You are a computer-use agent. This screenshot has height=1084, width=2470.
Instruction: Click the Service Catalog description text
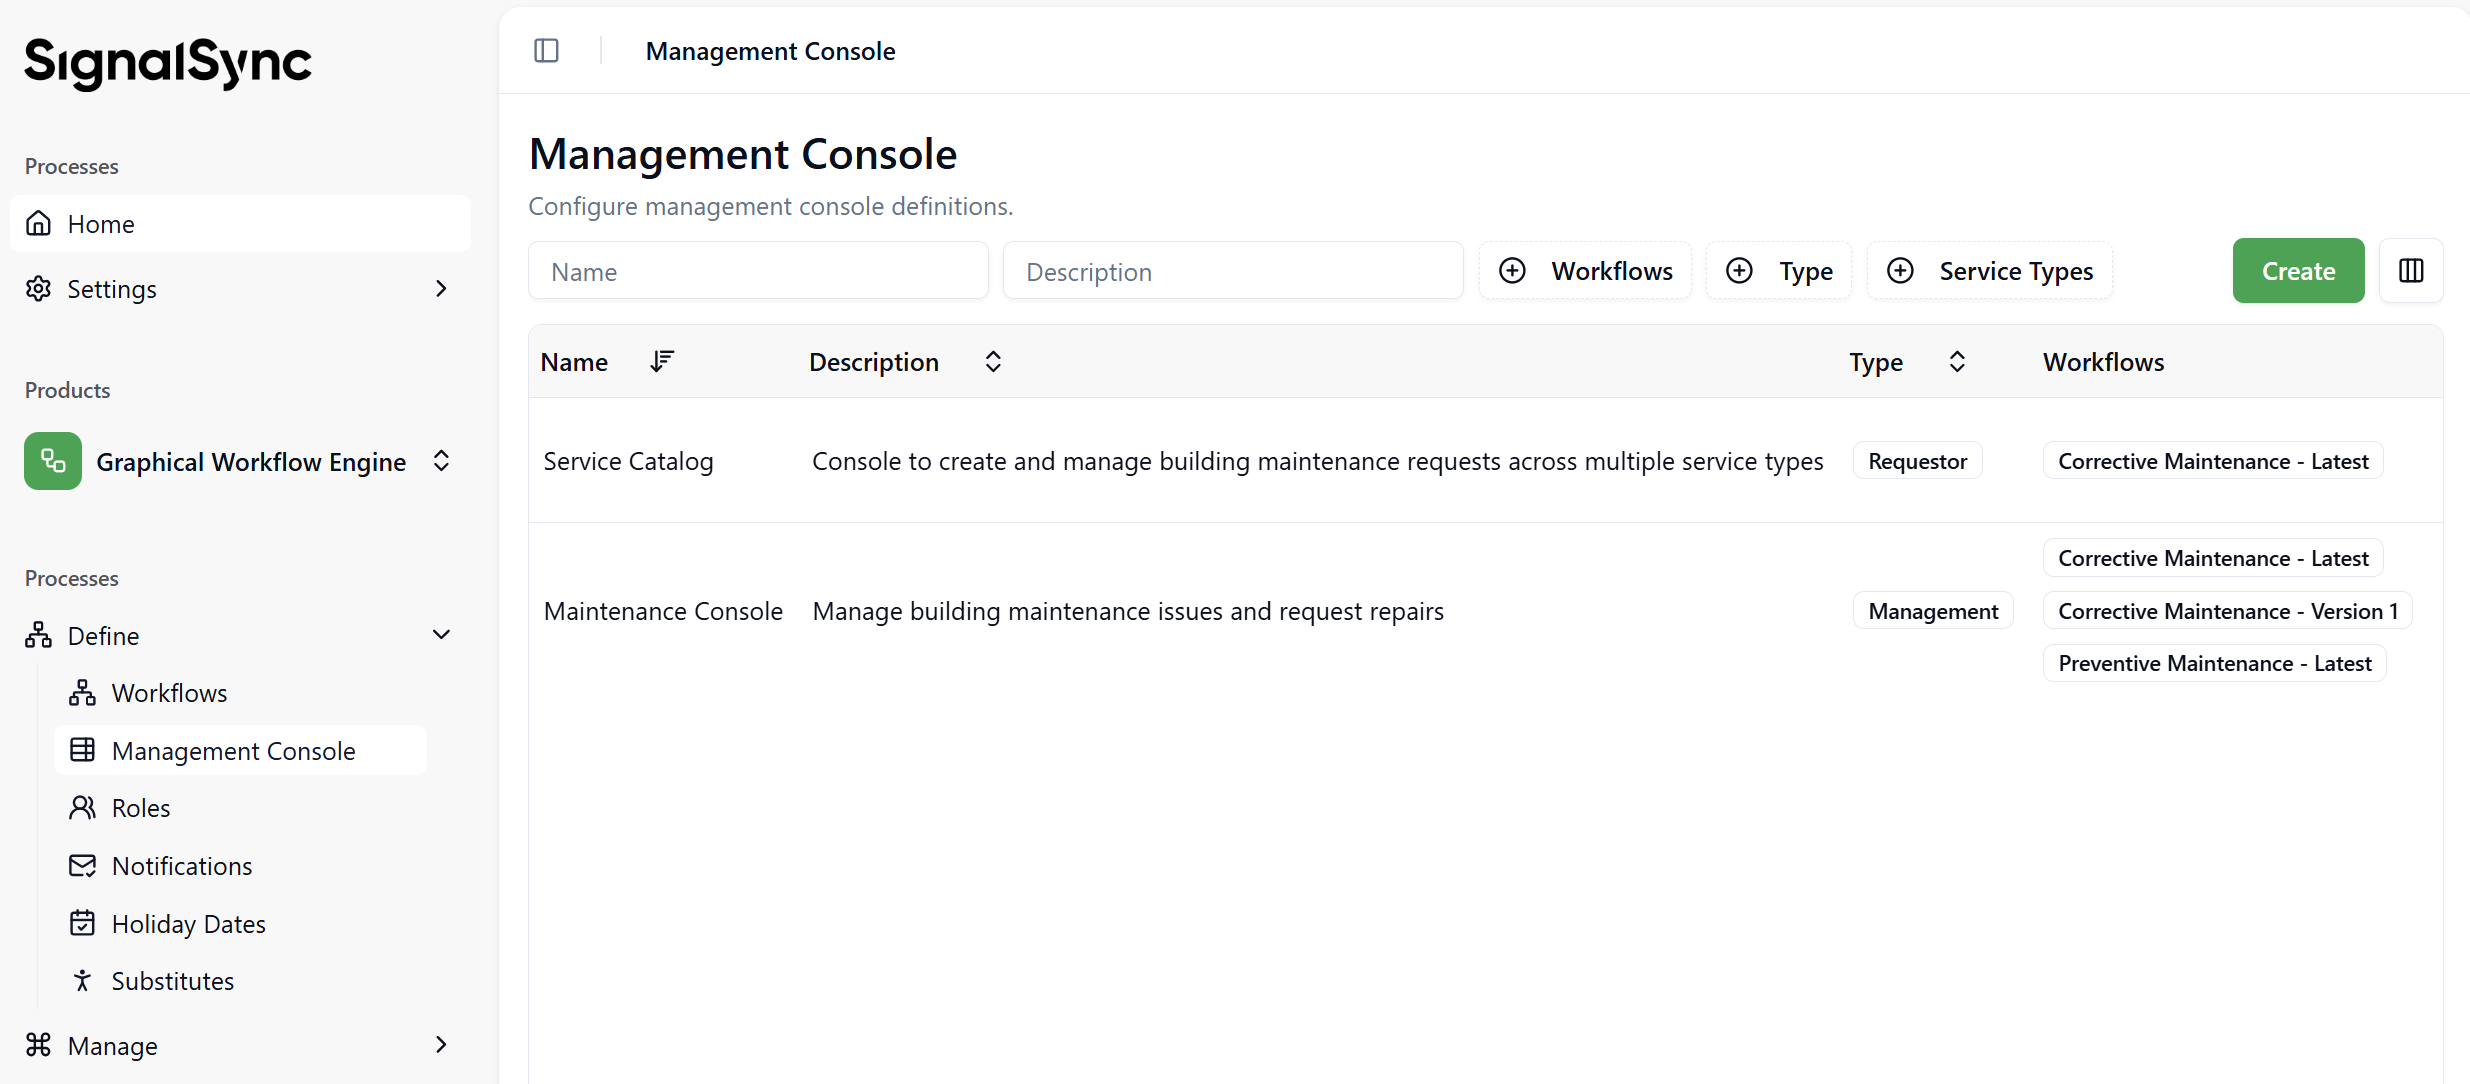tap(1318, 461)
